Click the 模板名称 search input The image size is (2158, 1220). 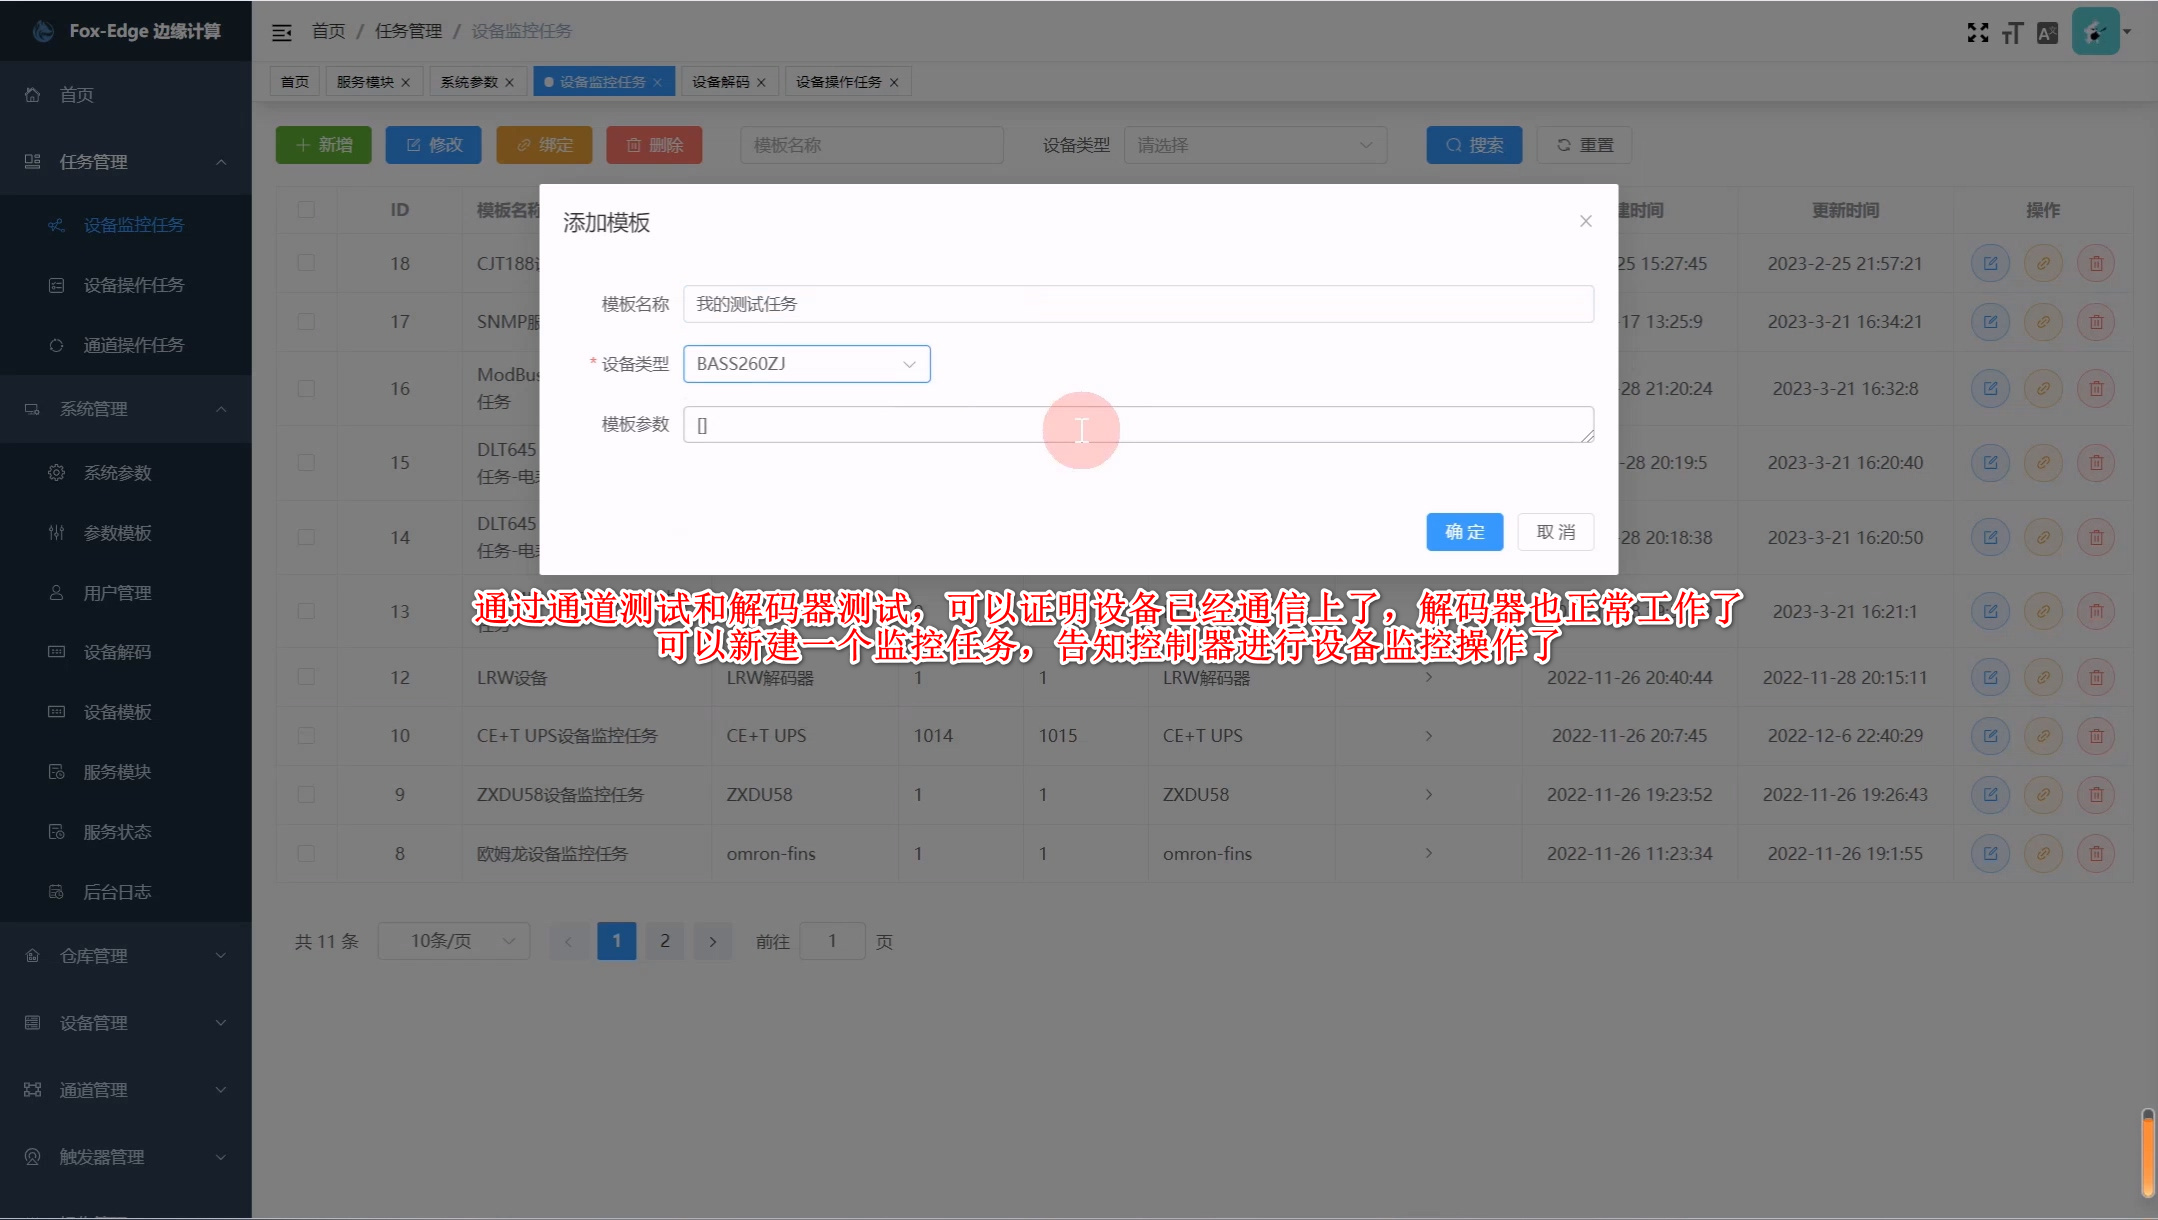pos(871,145)
